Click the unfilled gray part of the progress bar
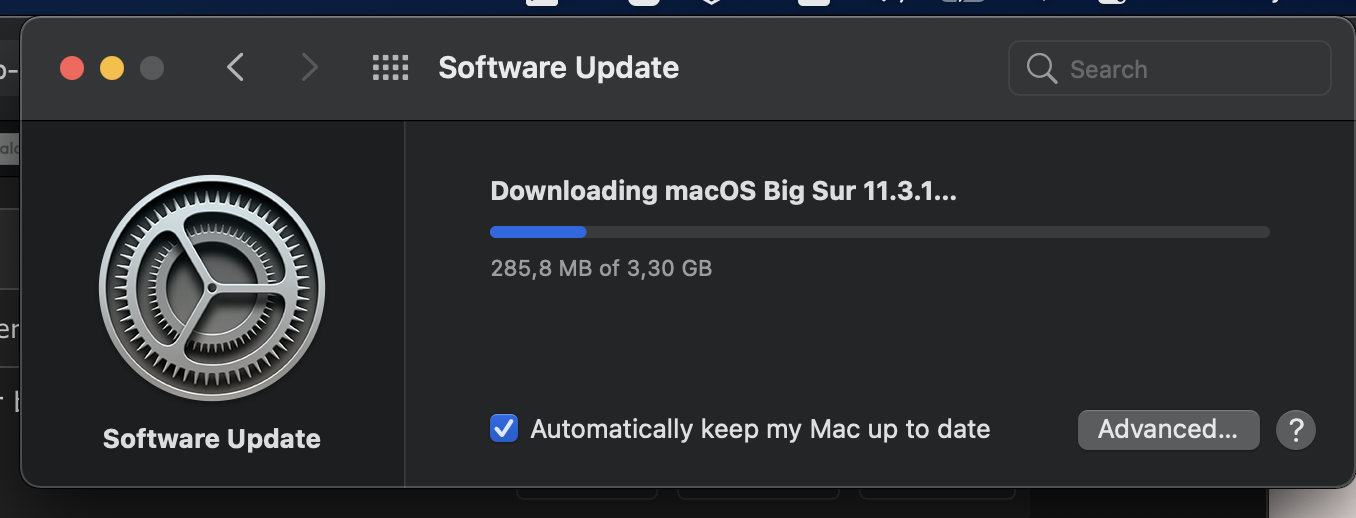This screenshot has width=1356, height=518. point(920,232)
